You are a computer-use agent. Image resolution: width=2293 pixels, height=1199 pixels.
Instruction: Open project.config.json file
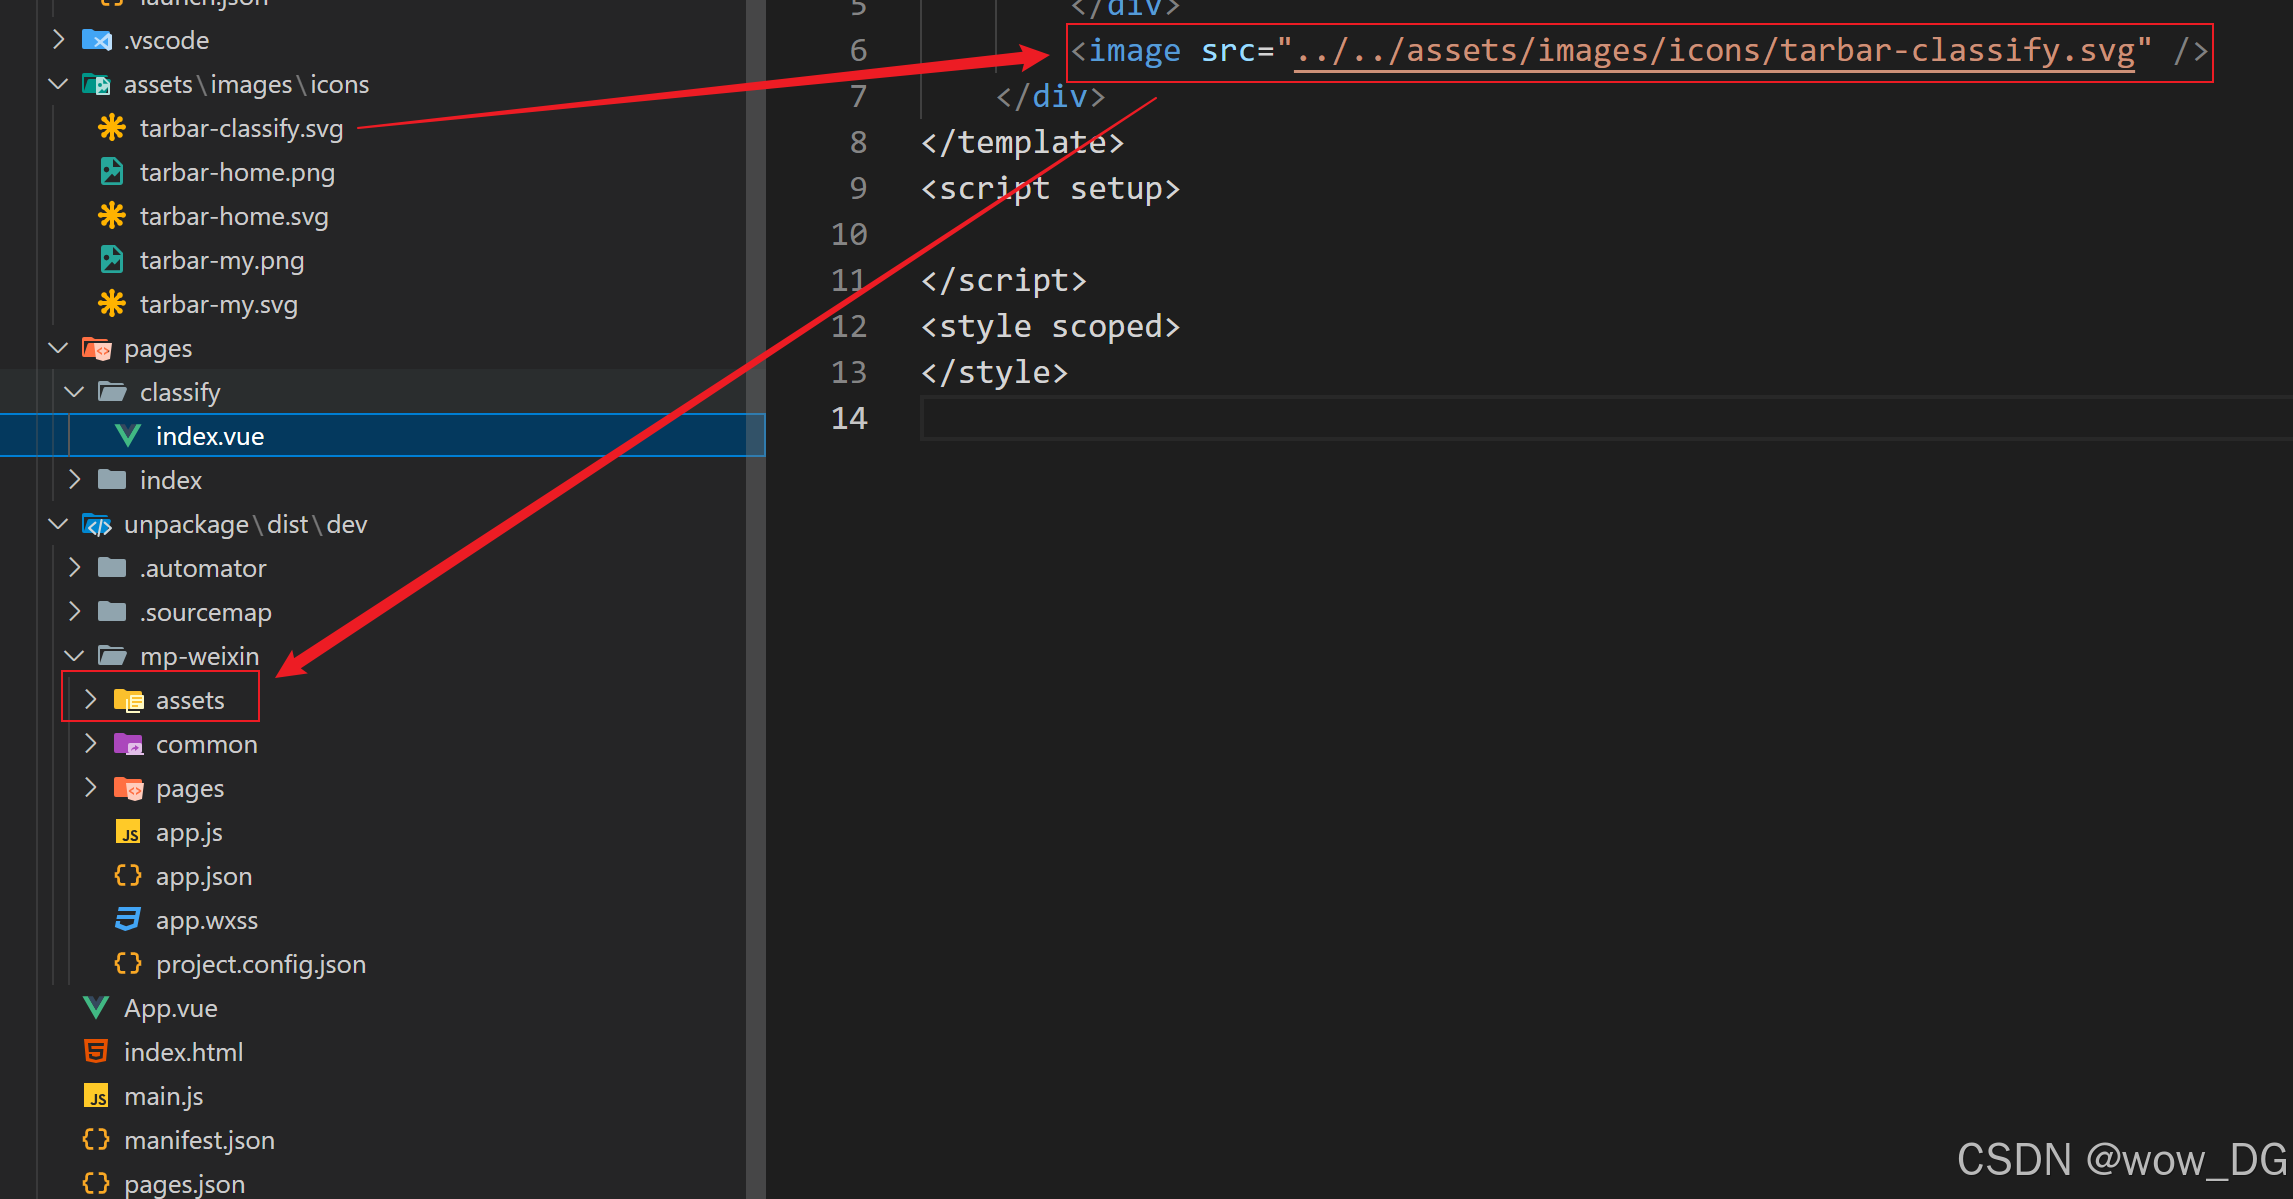260,964
